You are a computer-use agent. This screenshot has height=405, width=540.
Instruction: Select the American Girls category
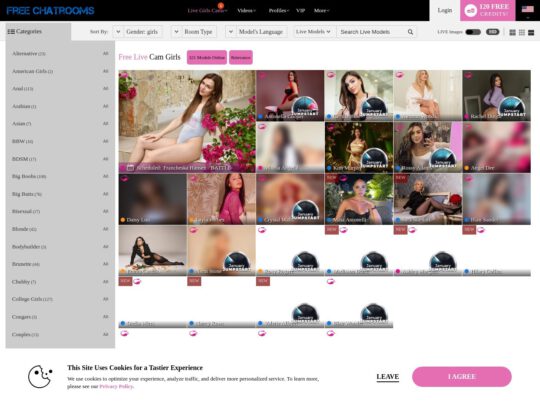click(x=32, y=71)
